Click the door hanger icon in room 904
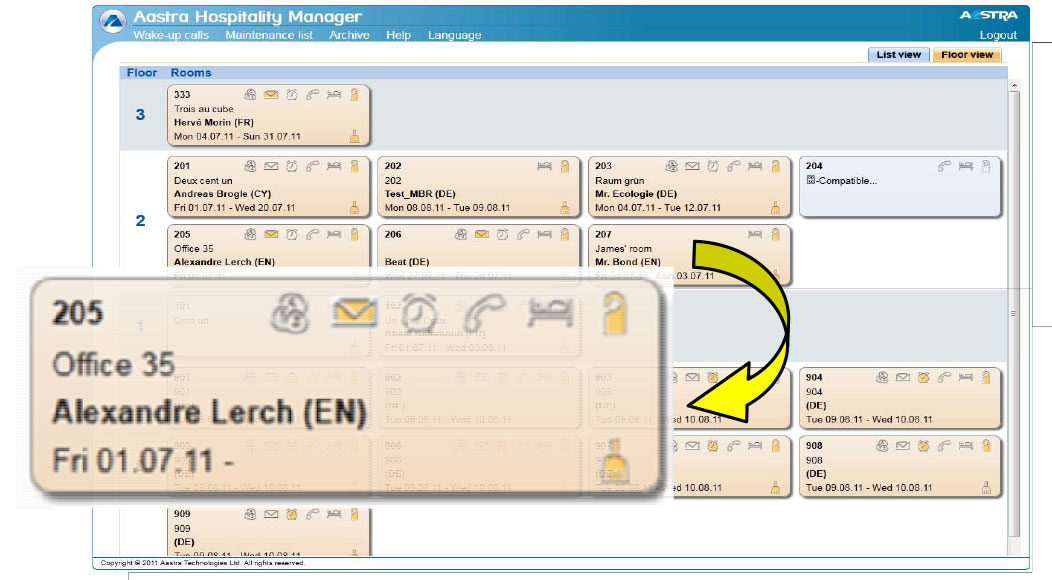Viewport: 1052px width, 580px height. (986, 378)
